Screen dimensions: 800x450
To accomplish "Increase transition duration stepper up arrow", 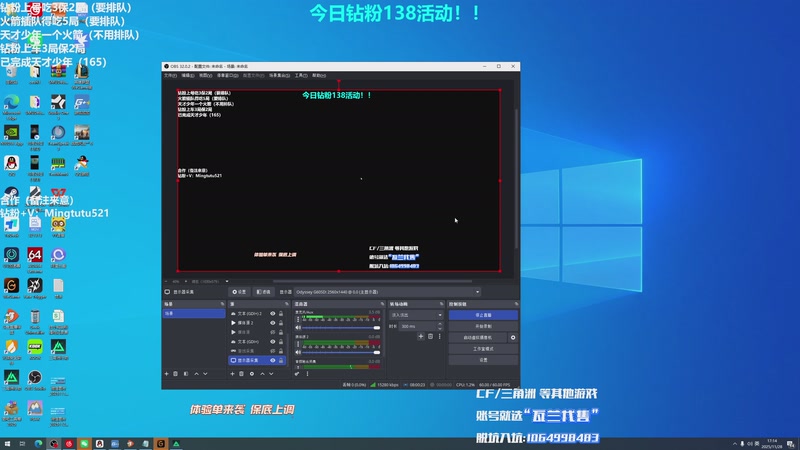I will tap(439, 324).
